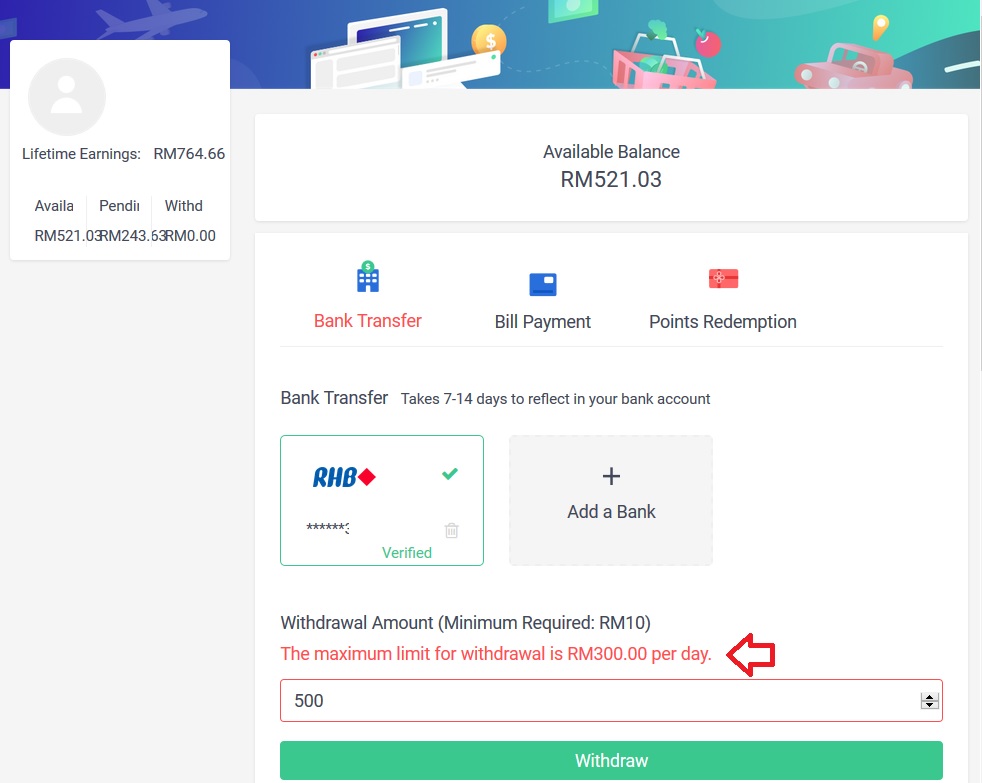Select the RHB bank logo
This screenshot has width=982, height=783.
coord(343,477)
